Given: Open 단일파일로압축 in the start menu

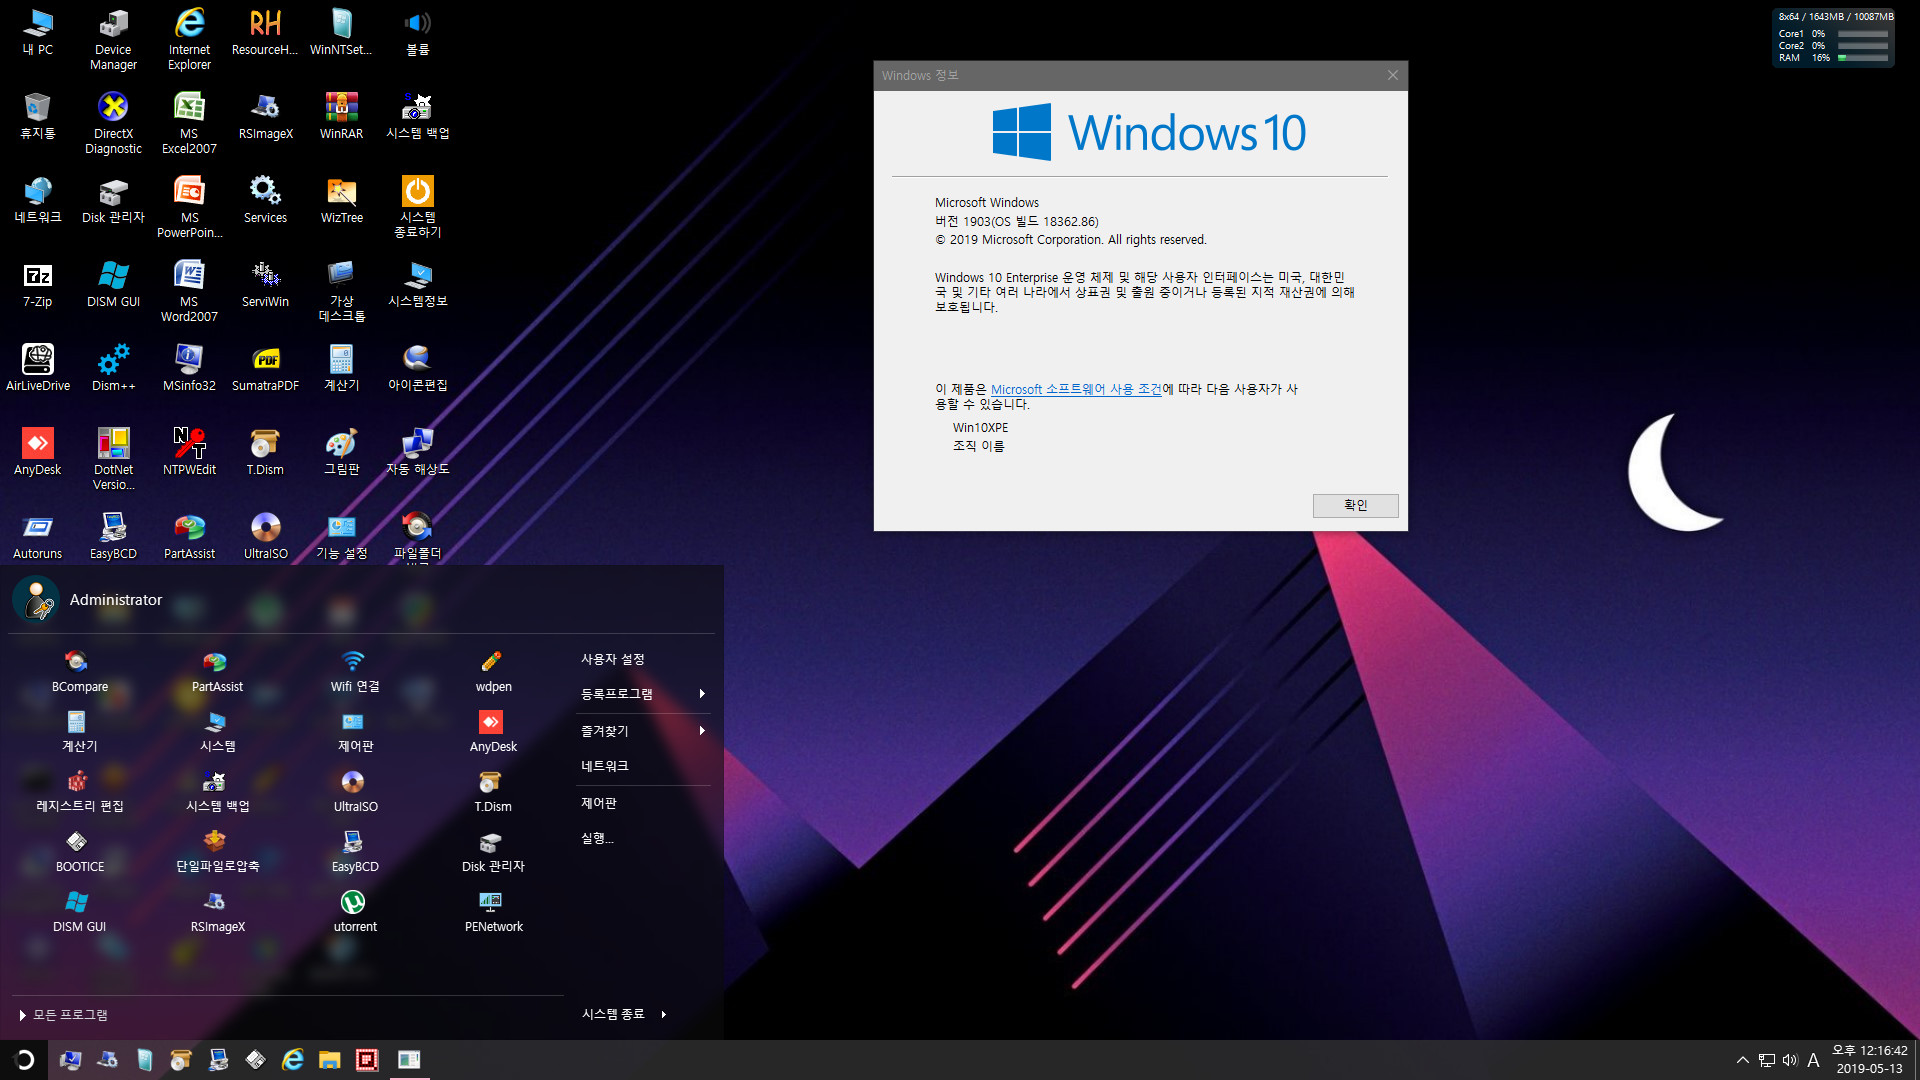Looking at the screenshot, I should pos(217,852).
